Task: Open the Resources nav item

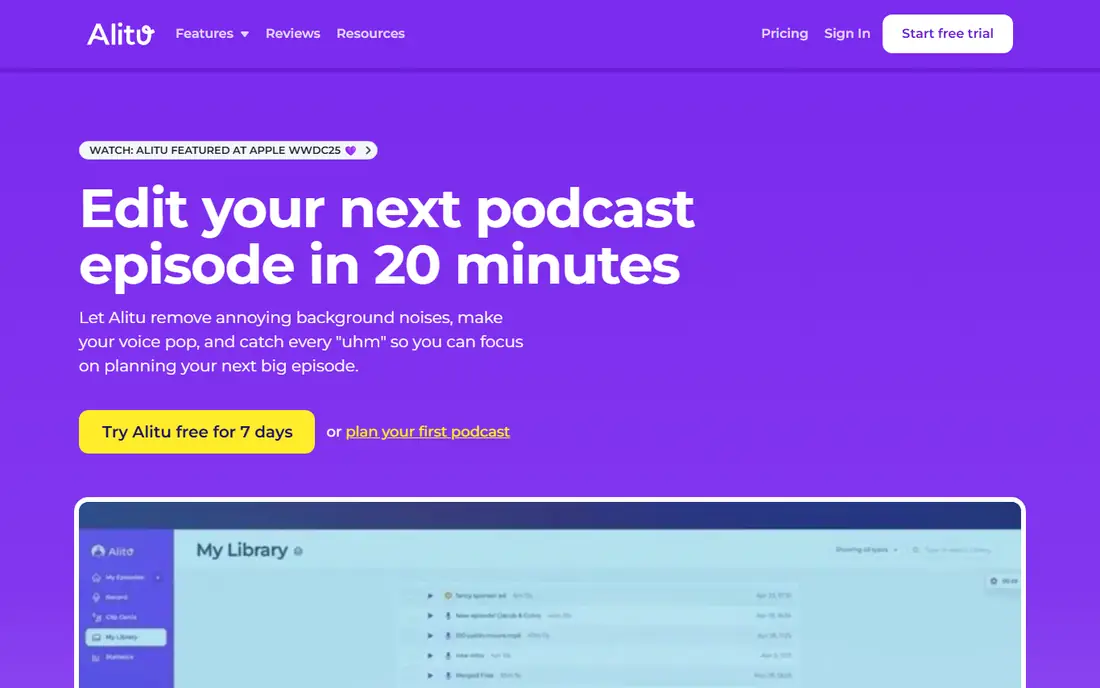Action: pyautogui.click(x=370, y=34)
